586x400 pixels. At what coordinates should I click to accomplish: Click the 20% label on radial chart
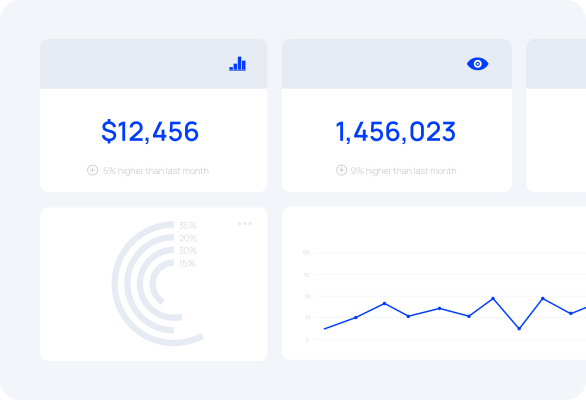coord(188,238)
